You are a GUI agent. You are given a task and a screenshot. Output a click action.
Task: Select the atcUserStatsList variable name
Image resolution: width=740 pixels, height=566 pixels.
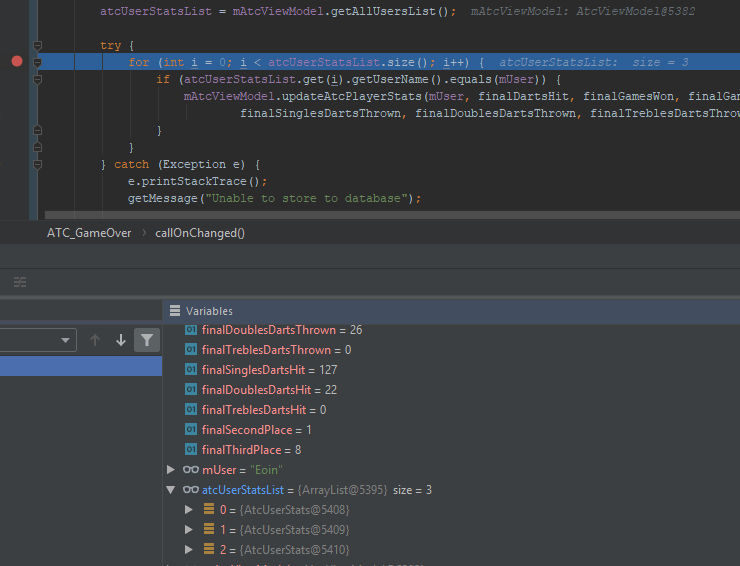click(243, 490)
